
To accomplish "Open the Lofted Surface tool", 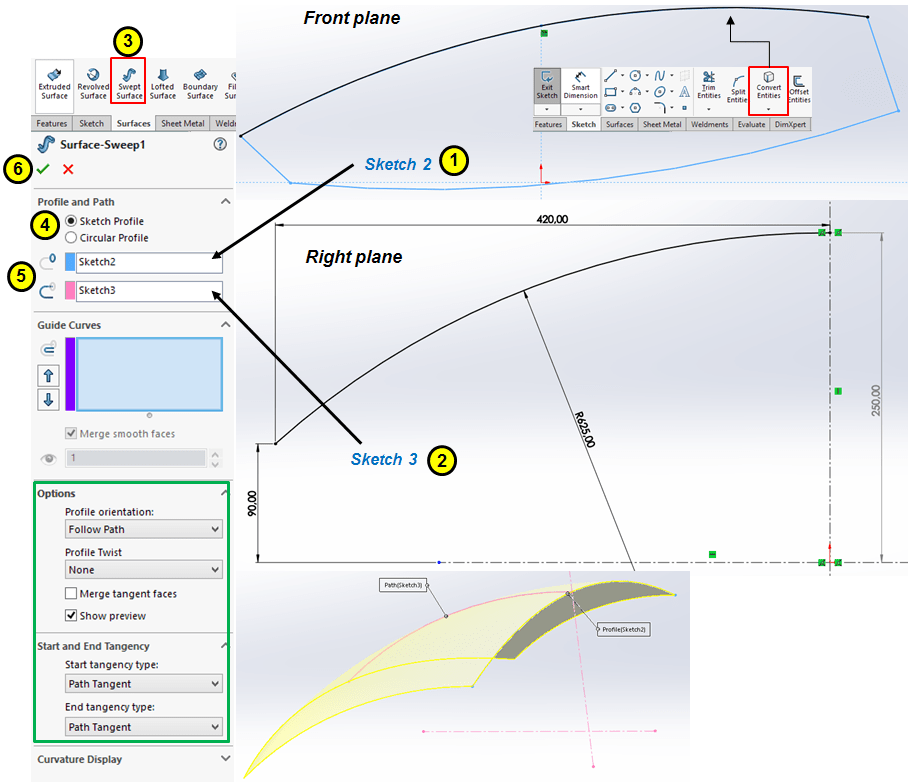I will [163, 80].
